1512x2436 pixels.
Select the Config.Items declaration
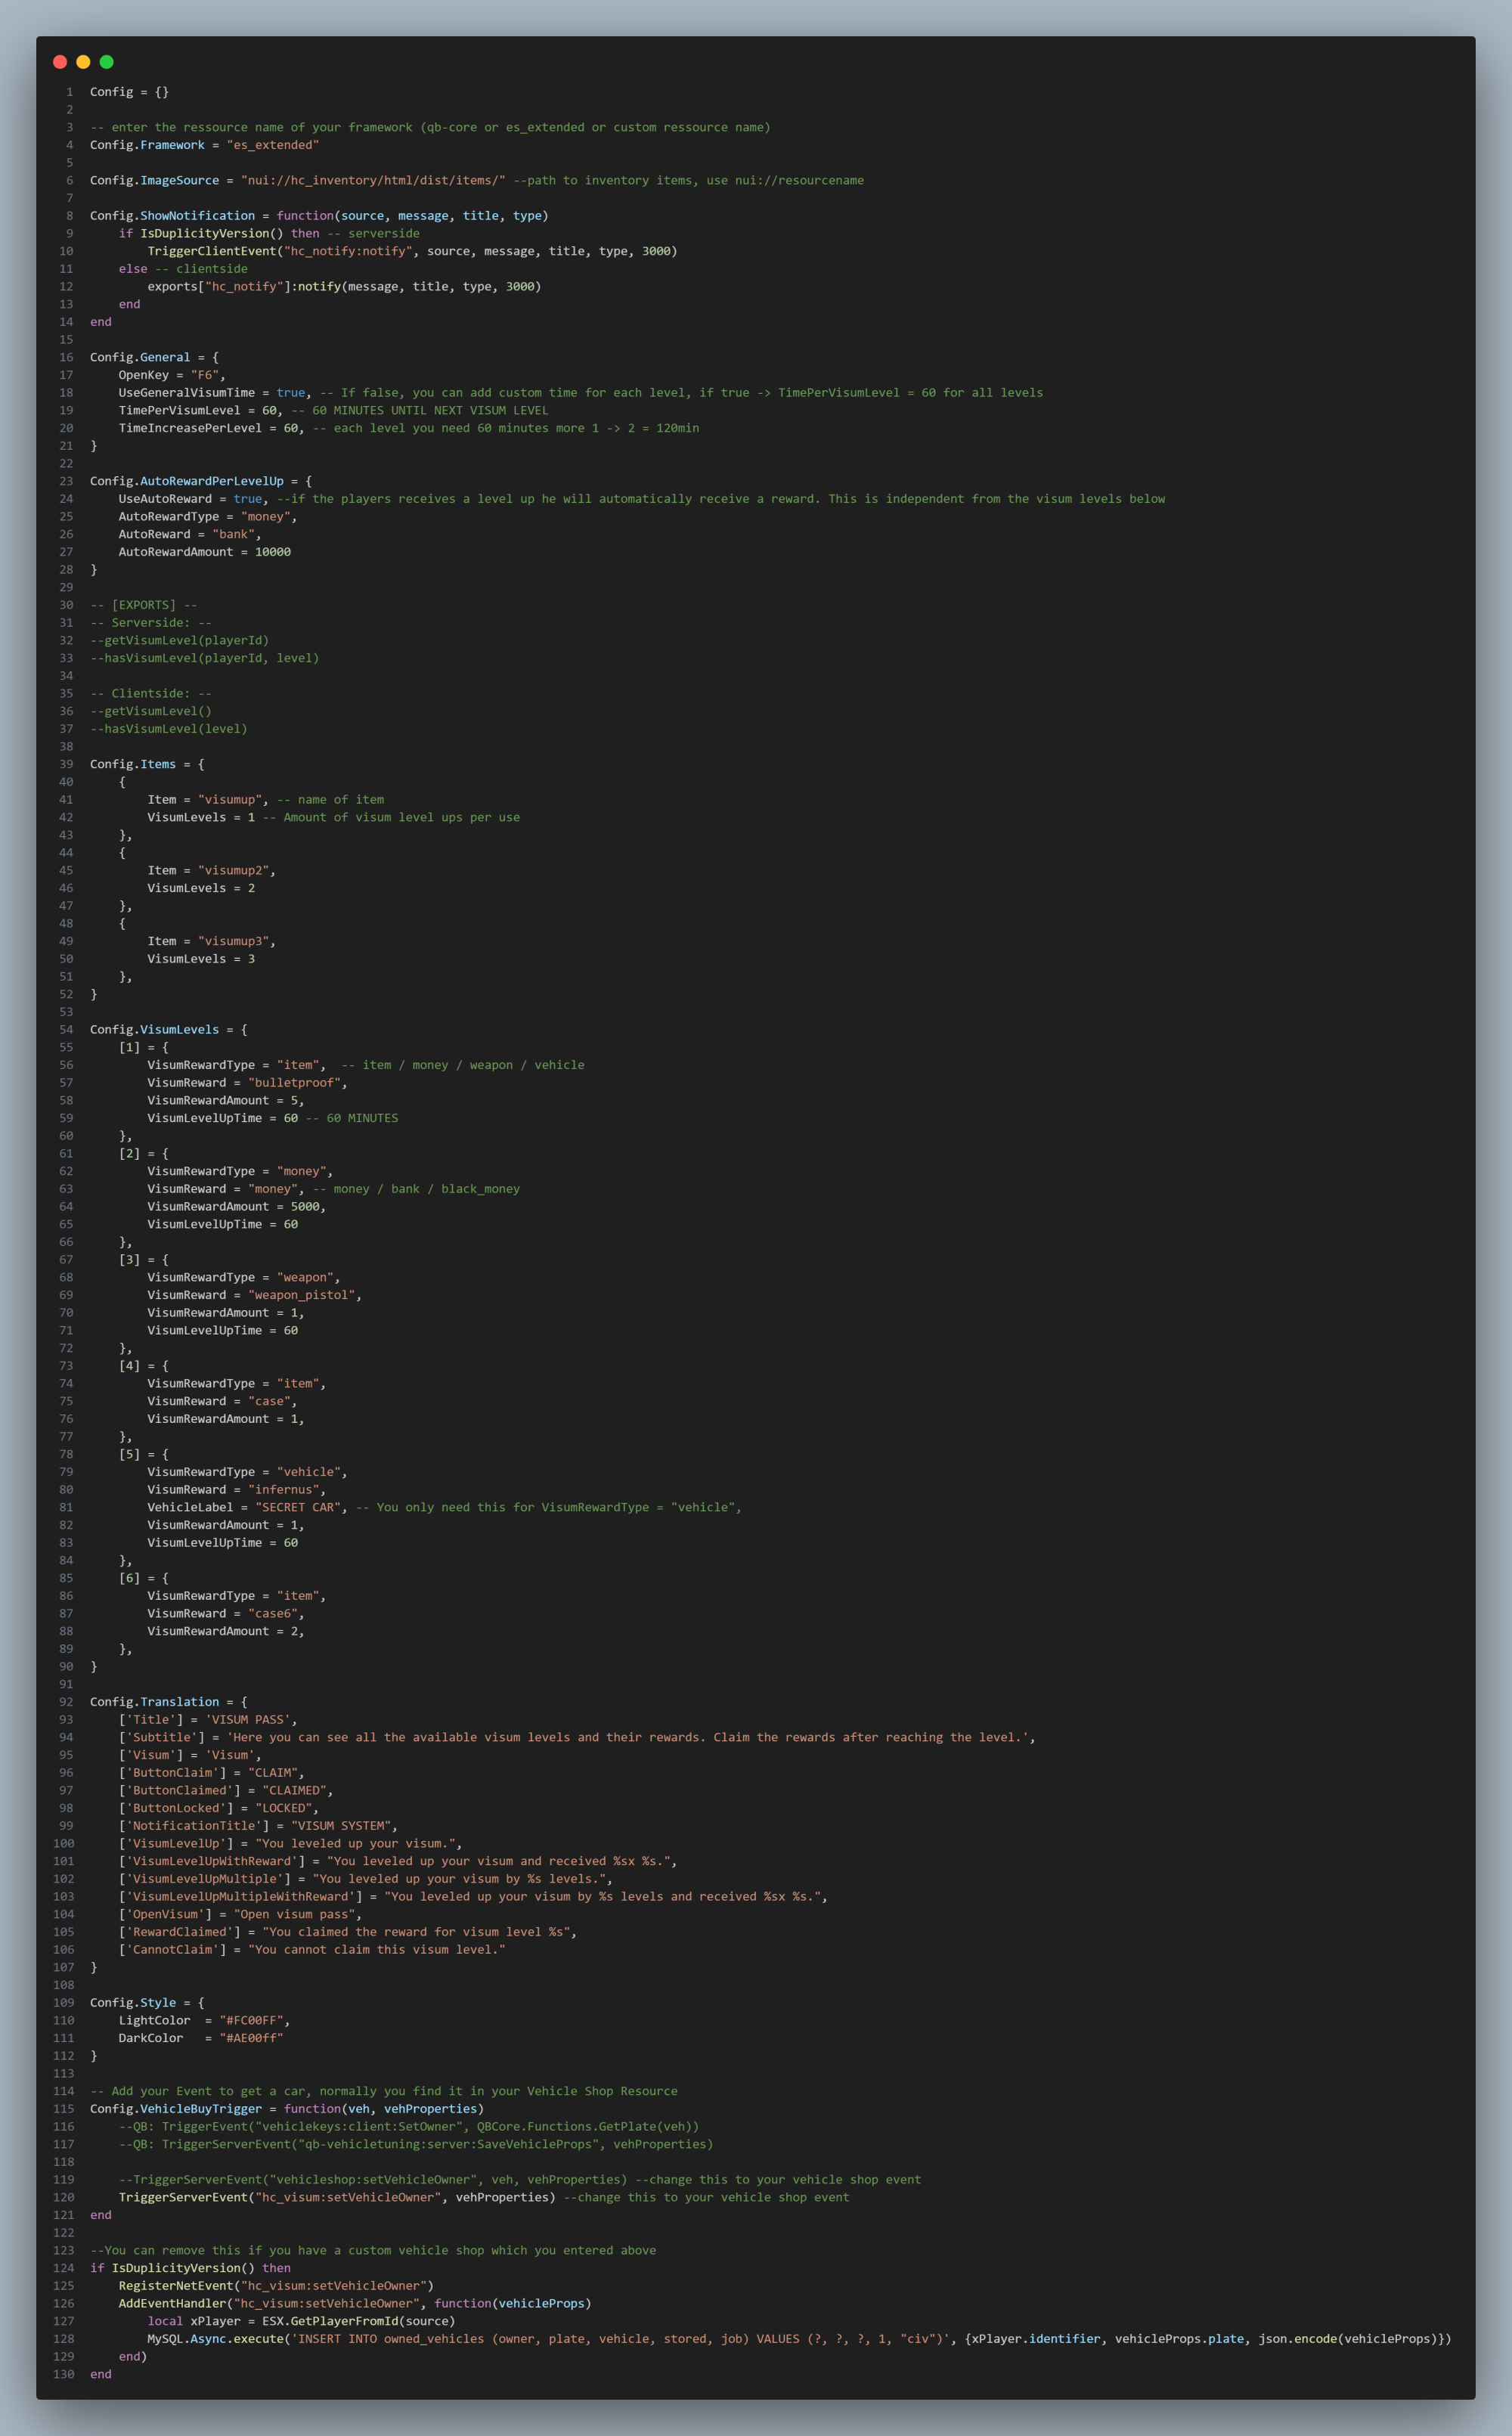tap(133, 764)
